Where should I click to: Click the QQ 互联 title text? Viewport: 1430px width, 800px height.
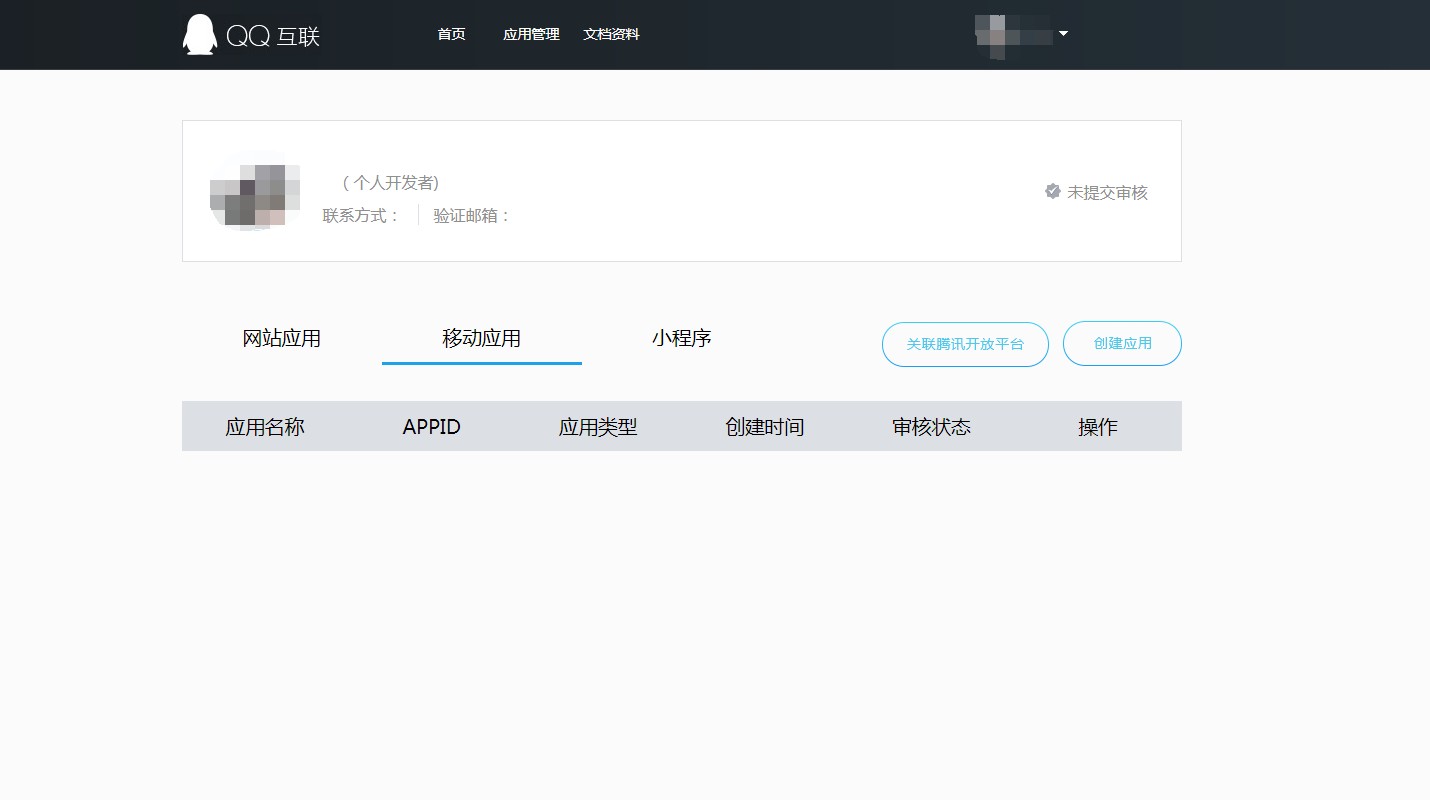tap(273, 37)
